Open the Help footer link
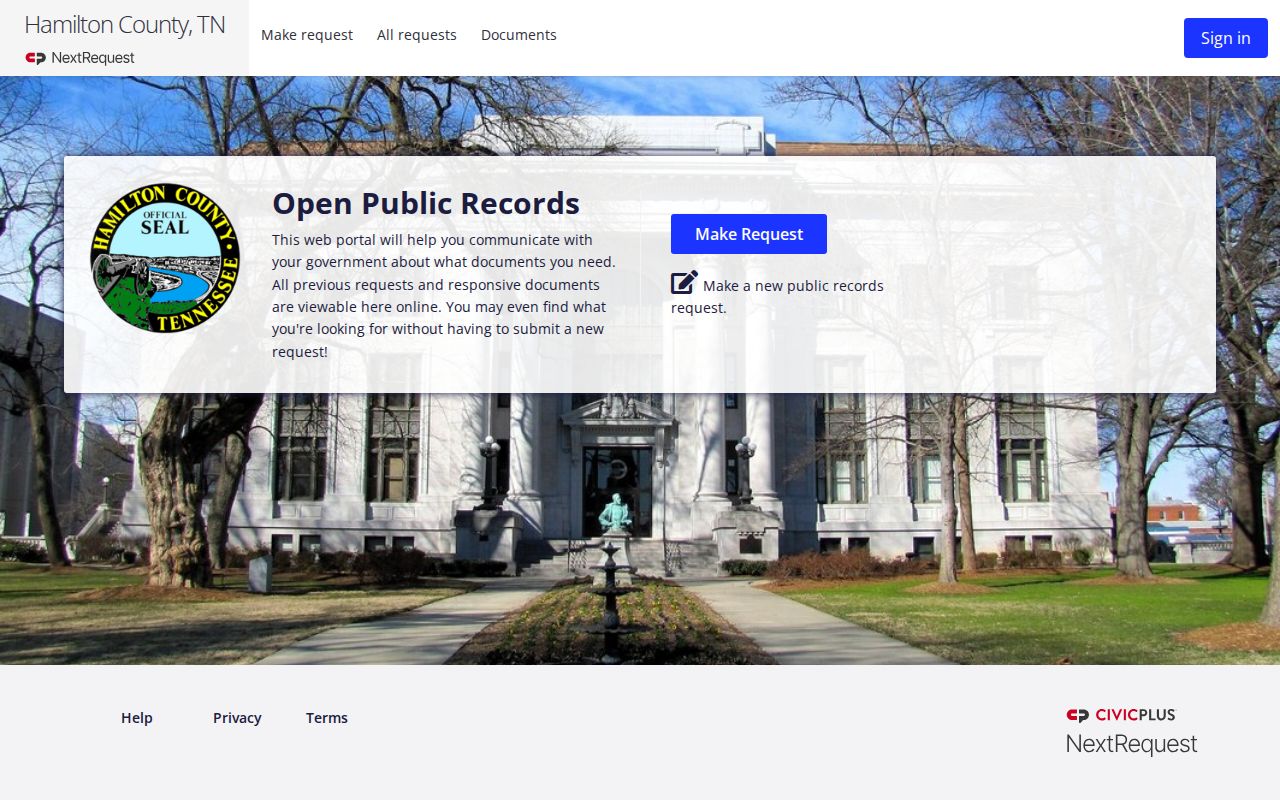The image size is (1280, 800). point(137,718)
